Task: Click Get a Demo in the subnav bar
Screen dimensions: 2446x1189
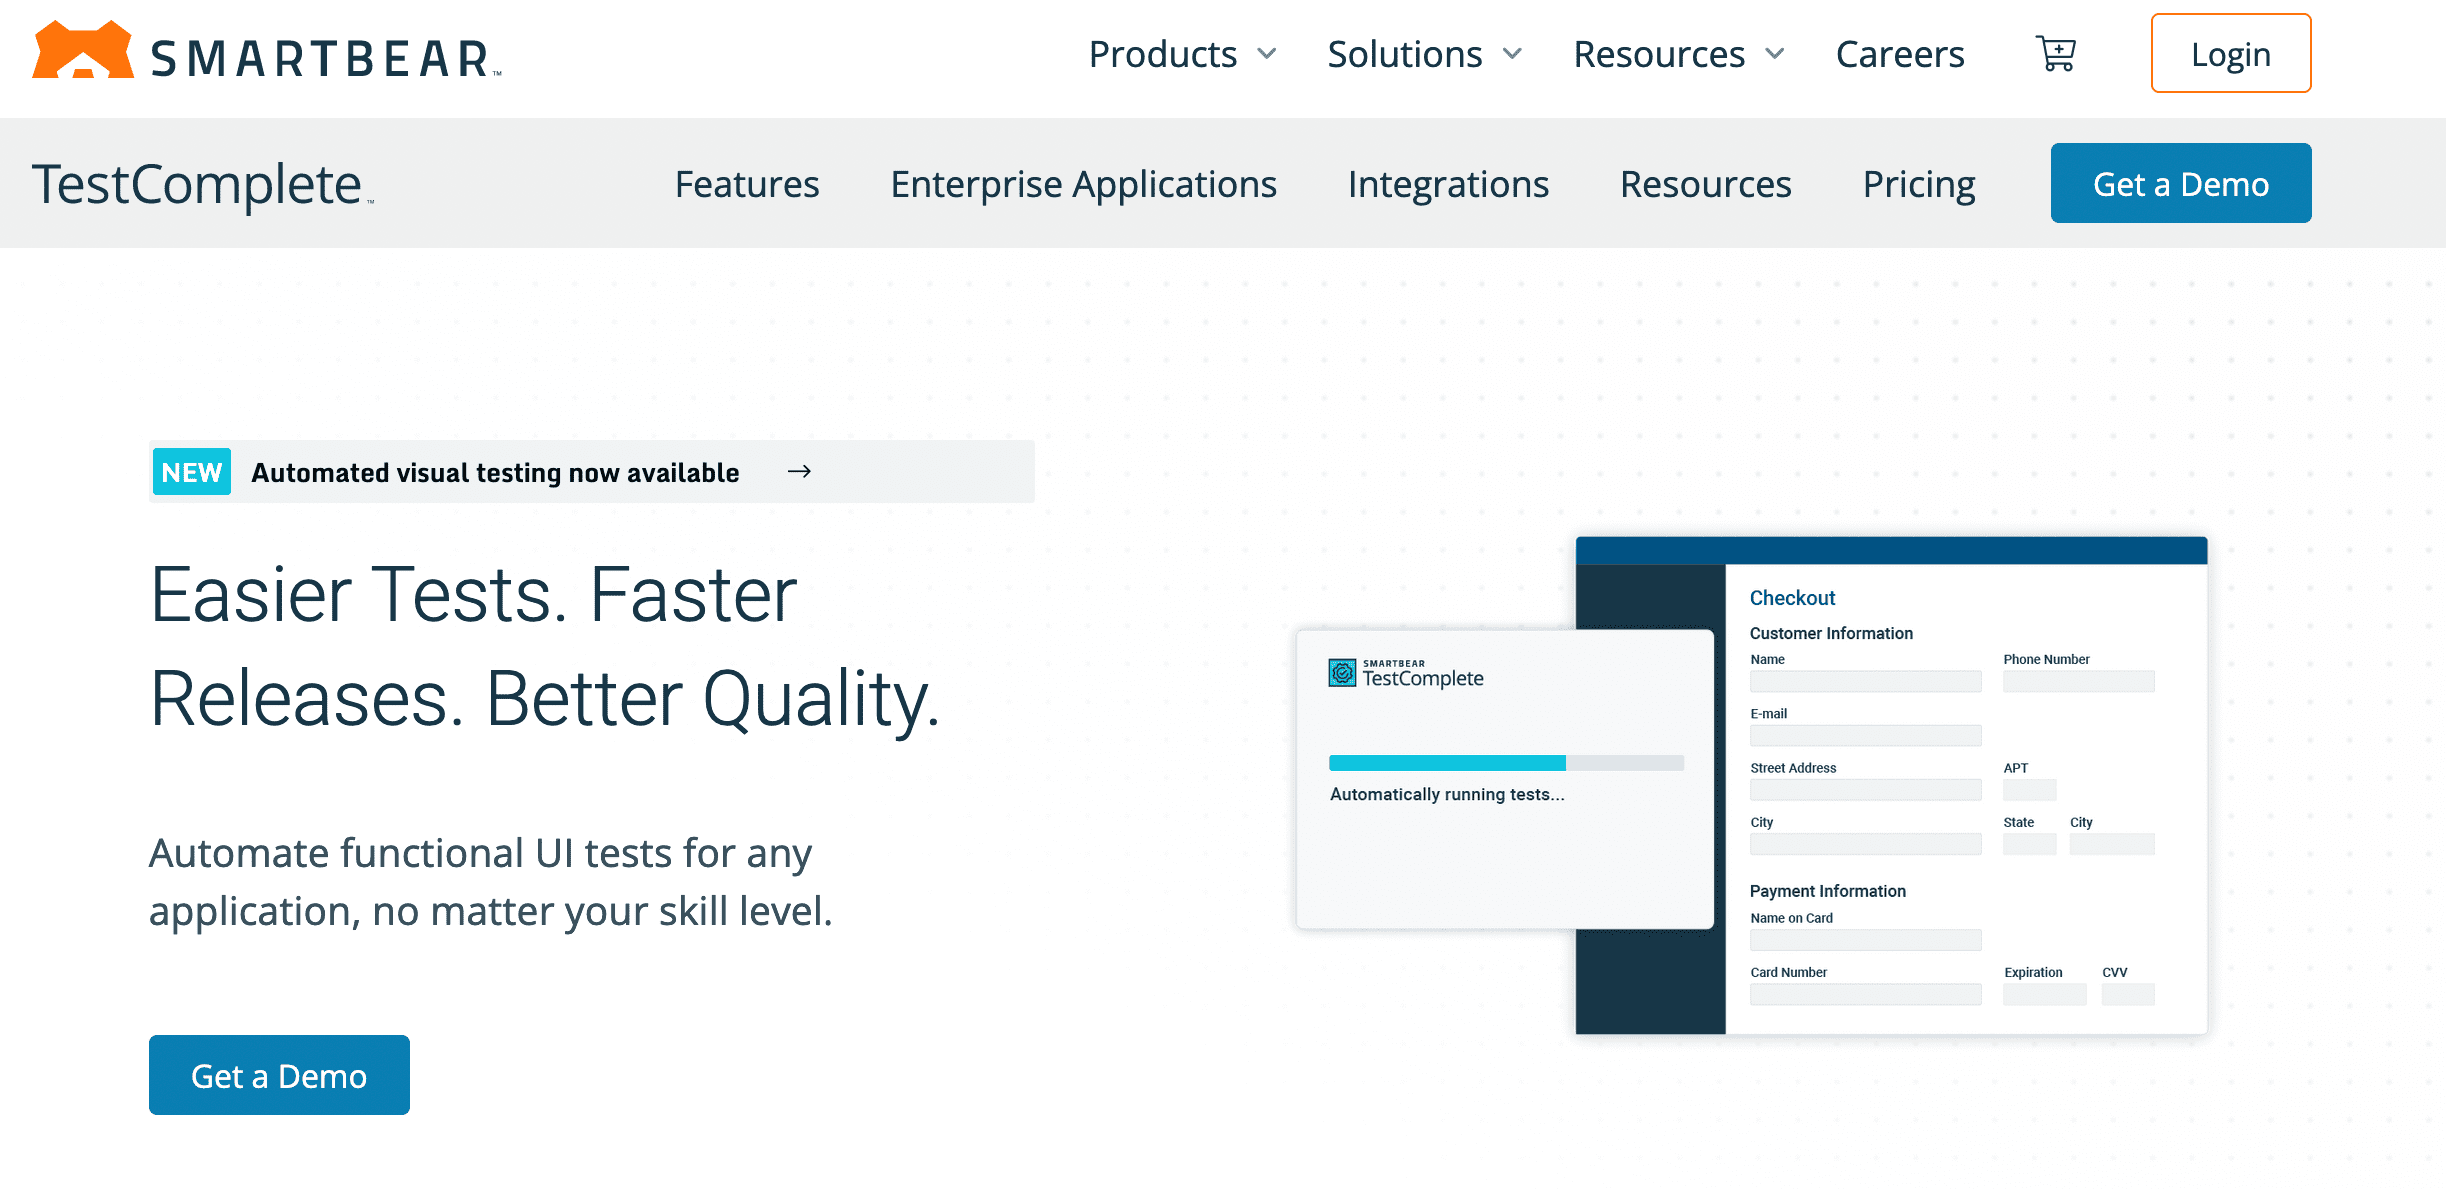Action: tap(2180, 184)
